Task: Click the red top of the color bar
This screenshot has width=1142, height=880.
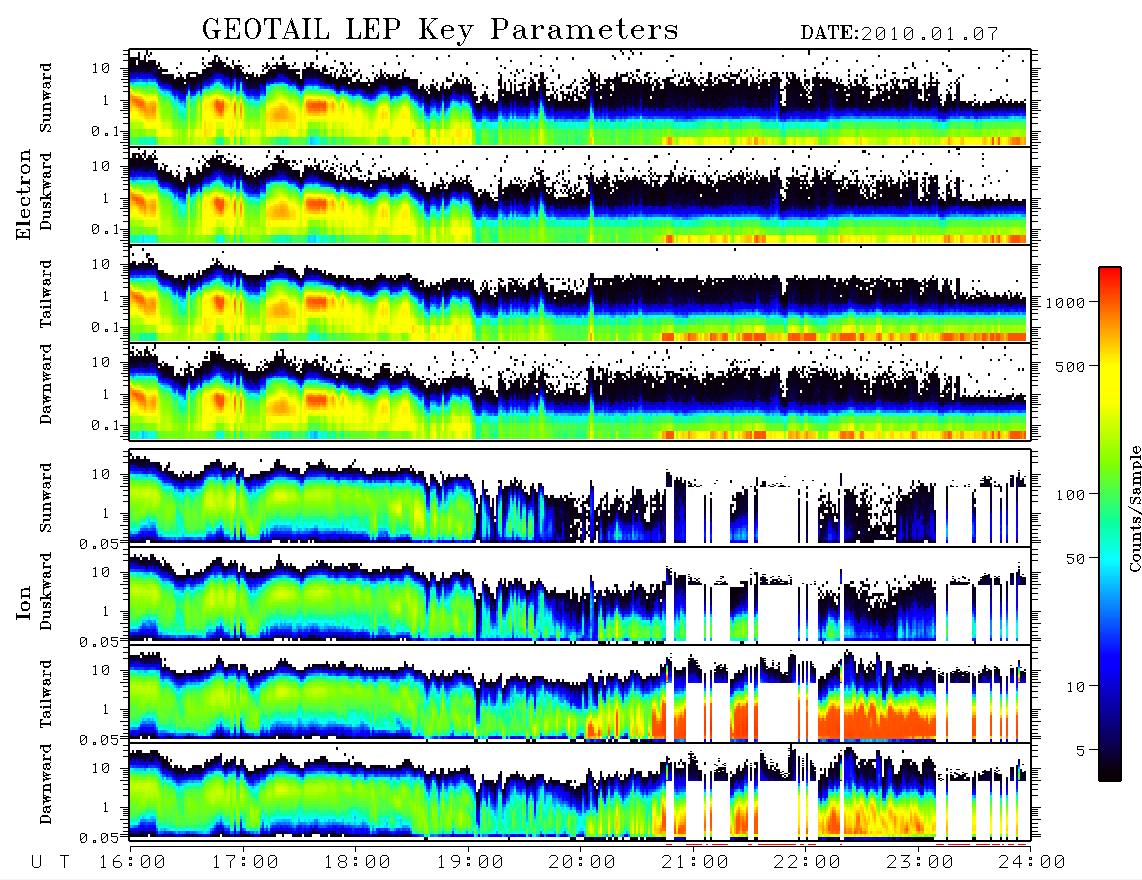Action: [1110, 280]
